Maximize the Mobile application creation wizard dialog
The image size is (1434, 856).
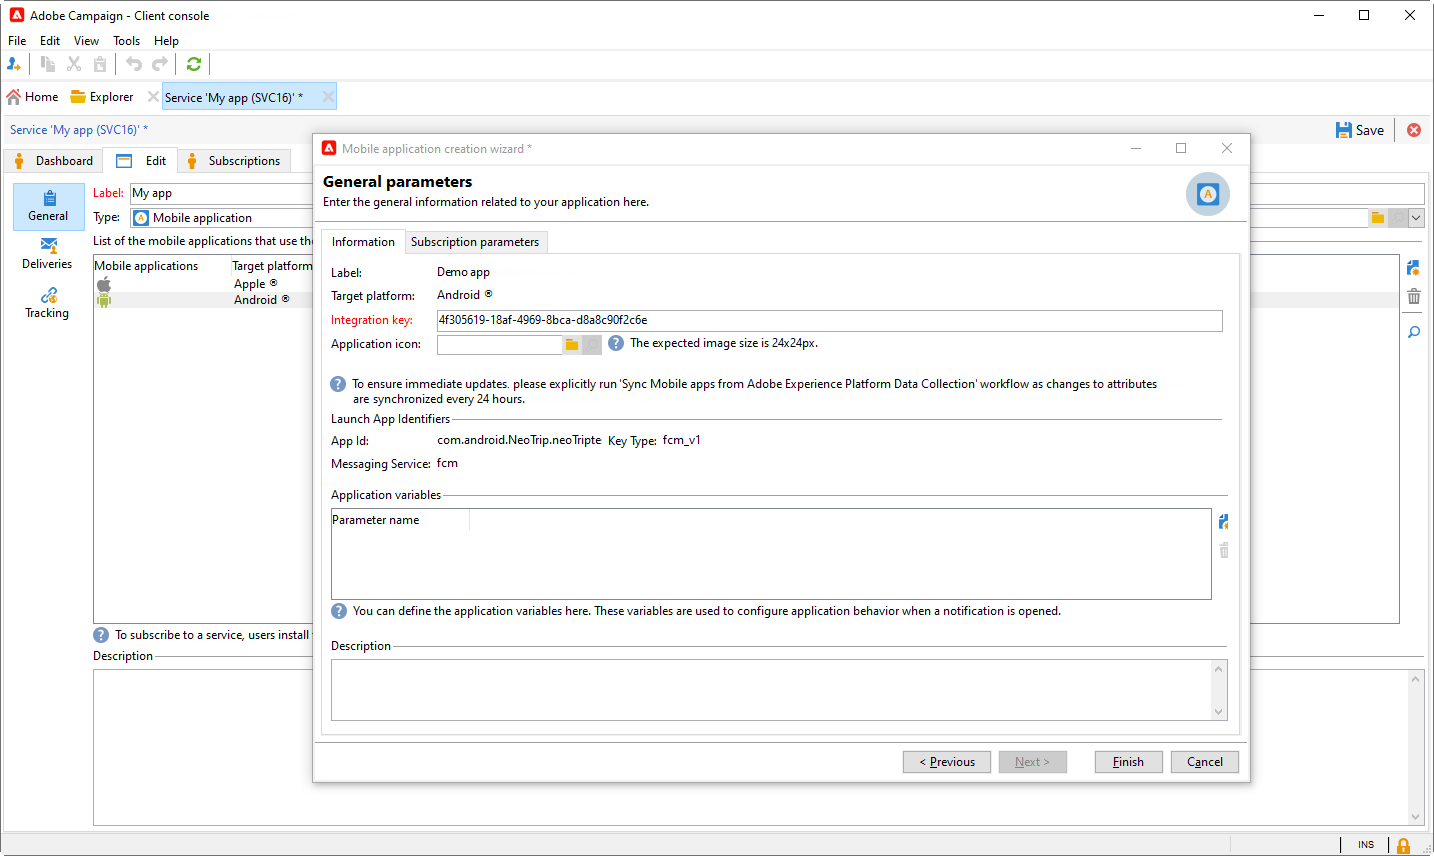point(1181,148)
